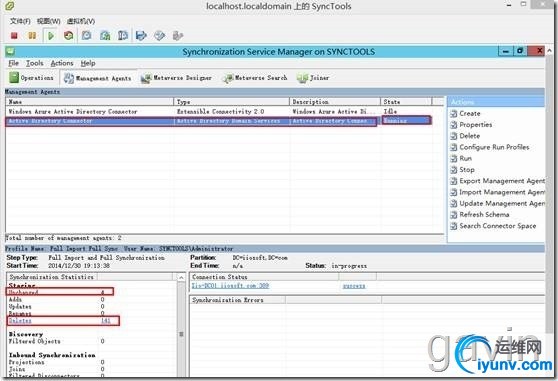
Task: Open the 视图(W) menu
Action: (49, 21)
